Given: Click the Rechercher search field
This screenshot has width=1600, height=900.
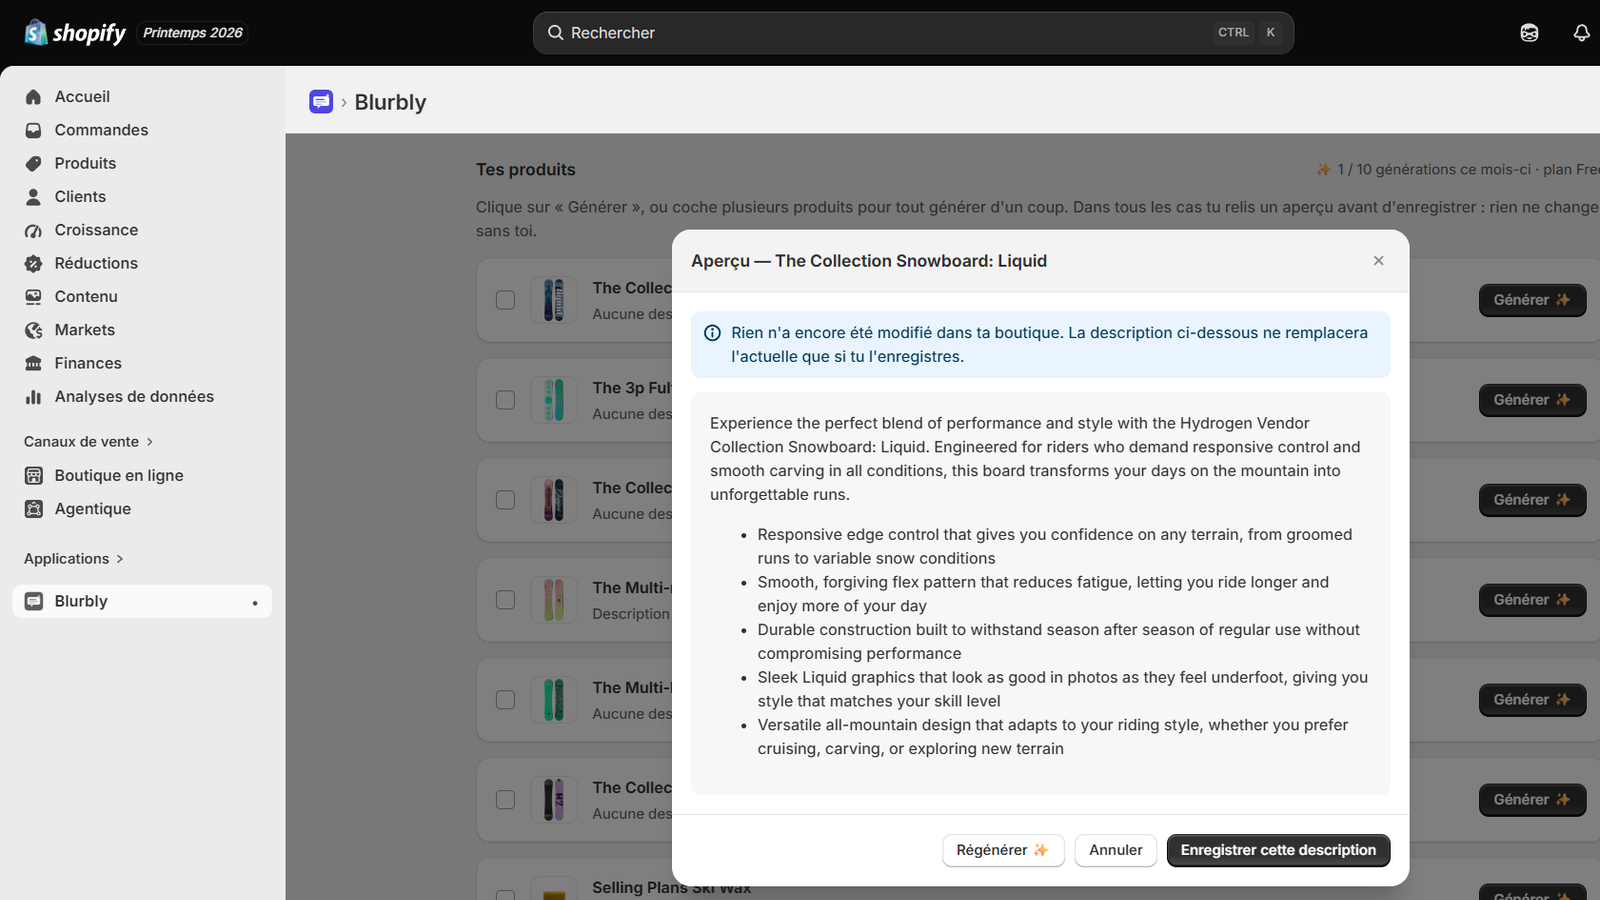Looking at the screenshot, I should [x=913, y=33].
